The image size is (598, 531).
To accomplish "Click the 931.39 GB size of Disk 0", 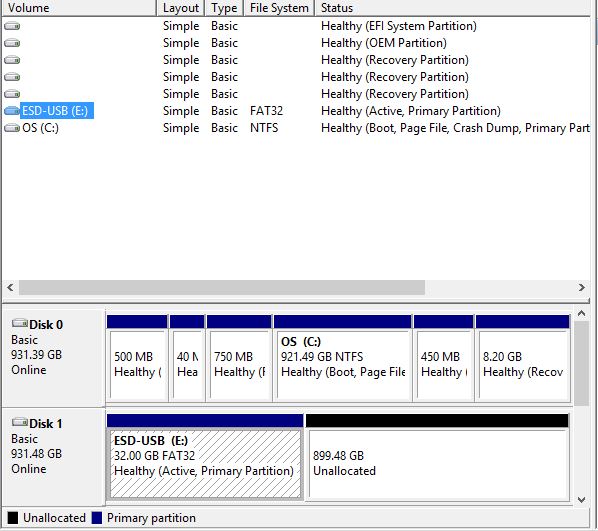I will (x=36, y=355).
